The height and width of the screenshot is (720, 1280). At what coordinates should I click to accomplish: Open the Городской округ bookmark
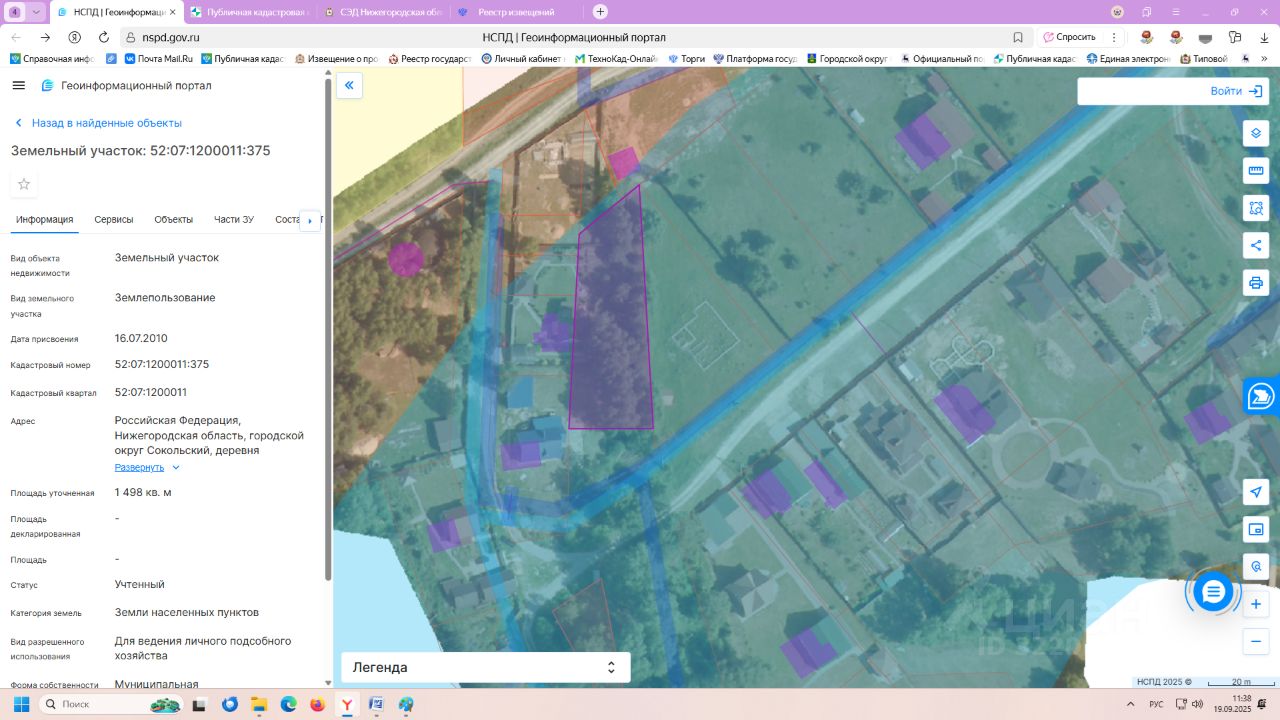tap(847, 59)
